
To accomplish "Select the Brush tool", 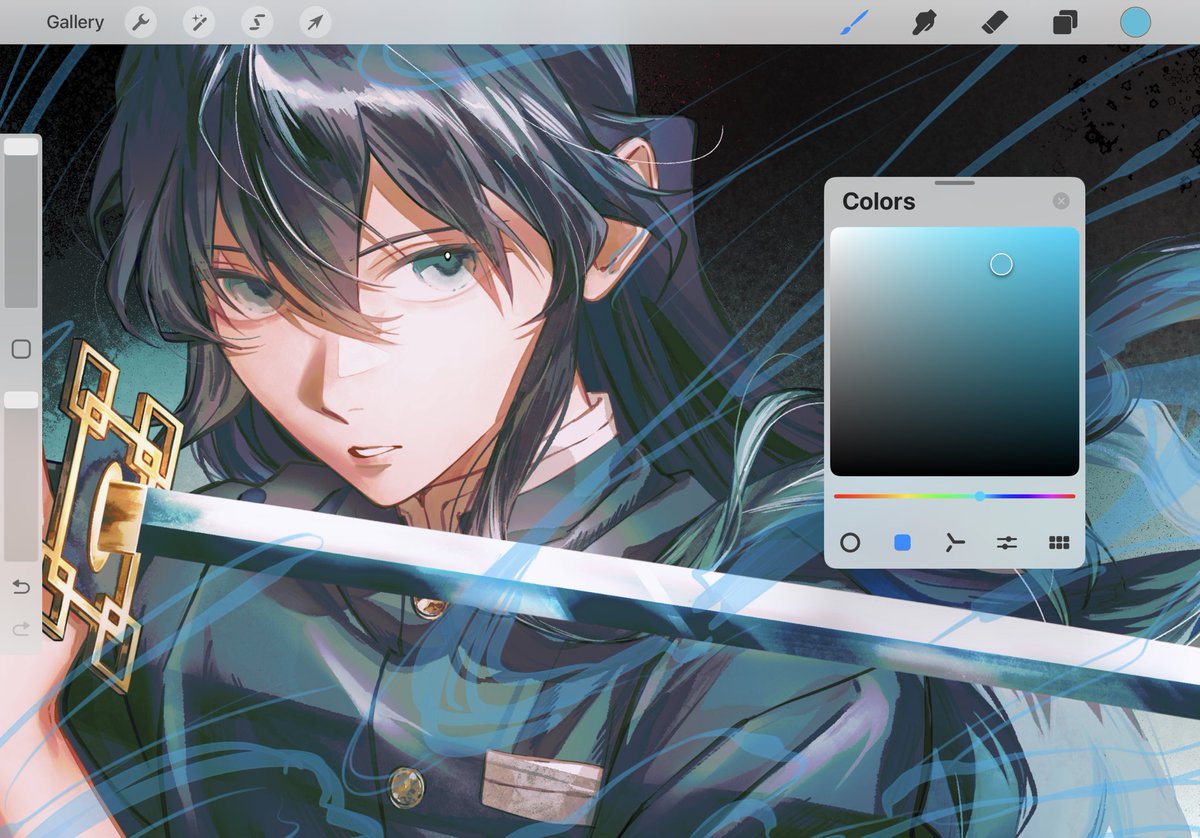I will pos(855,22).
